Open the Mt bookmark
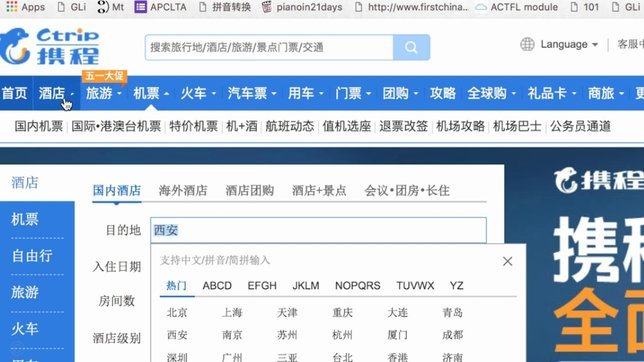644x362 pixels. (110, 7)
